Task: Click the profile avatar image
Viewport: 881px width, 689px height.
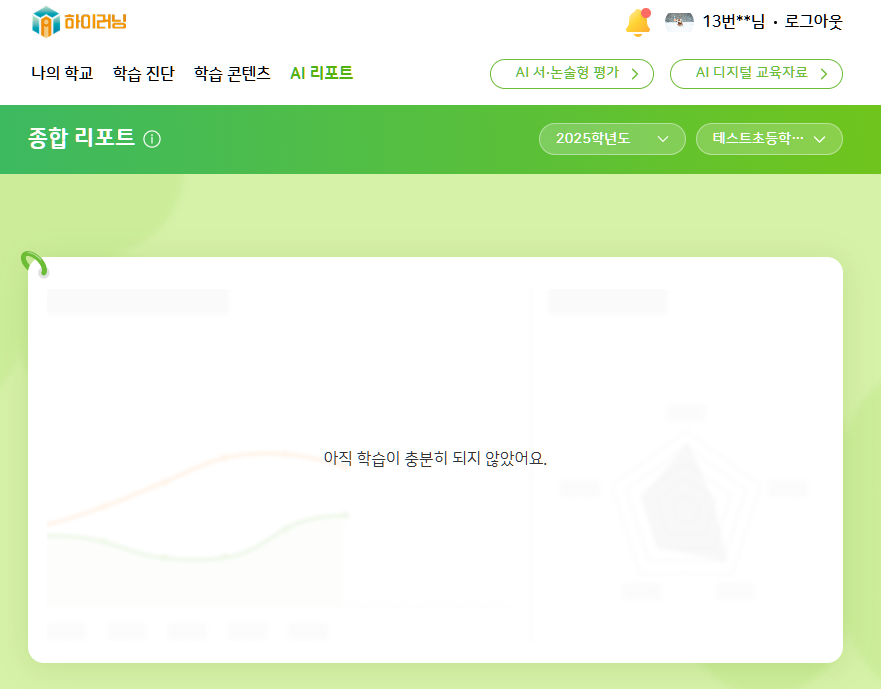Action: pos(679,22)
